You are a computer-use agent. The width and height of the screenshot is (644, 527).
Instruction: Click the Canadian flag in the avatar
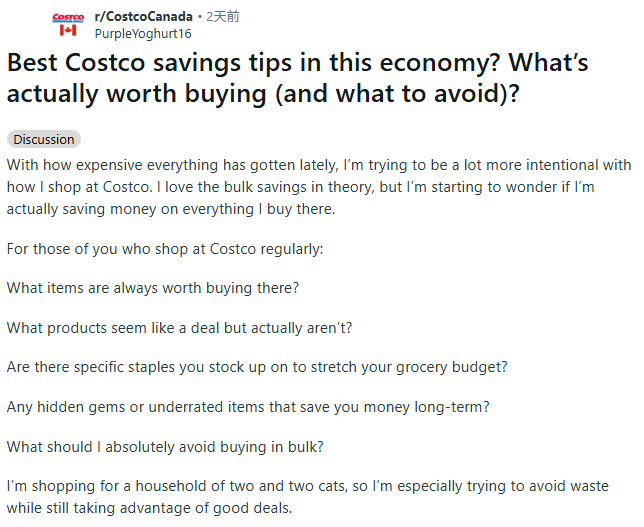coord(68,32)
